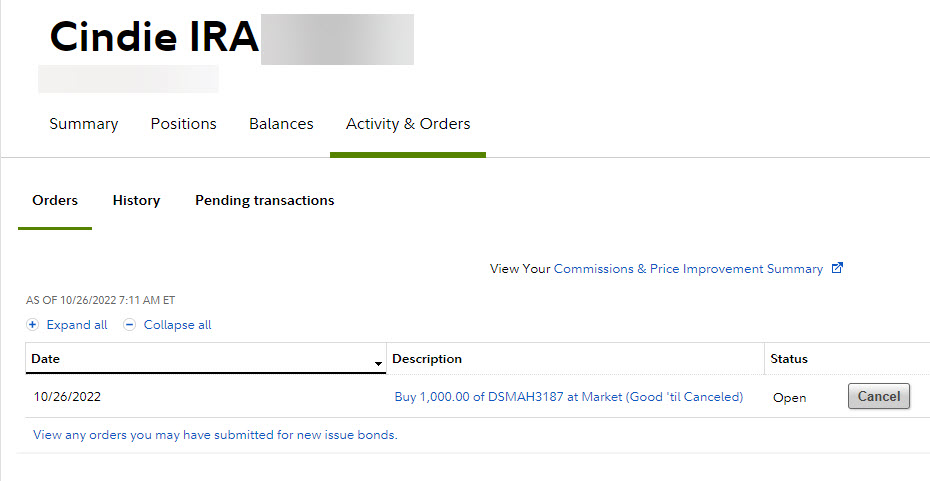This screenshot has width=930, height=481.
Task: Click the Description column header
Action: (427, 359)
